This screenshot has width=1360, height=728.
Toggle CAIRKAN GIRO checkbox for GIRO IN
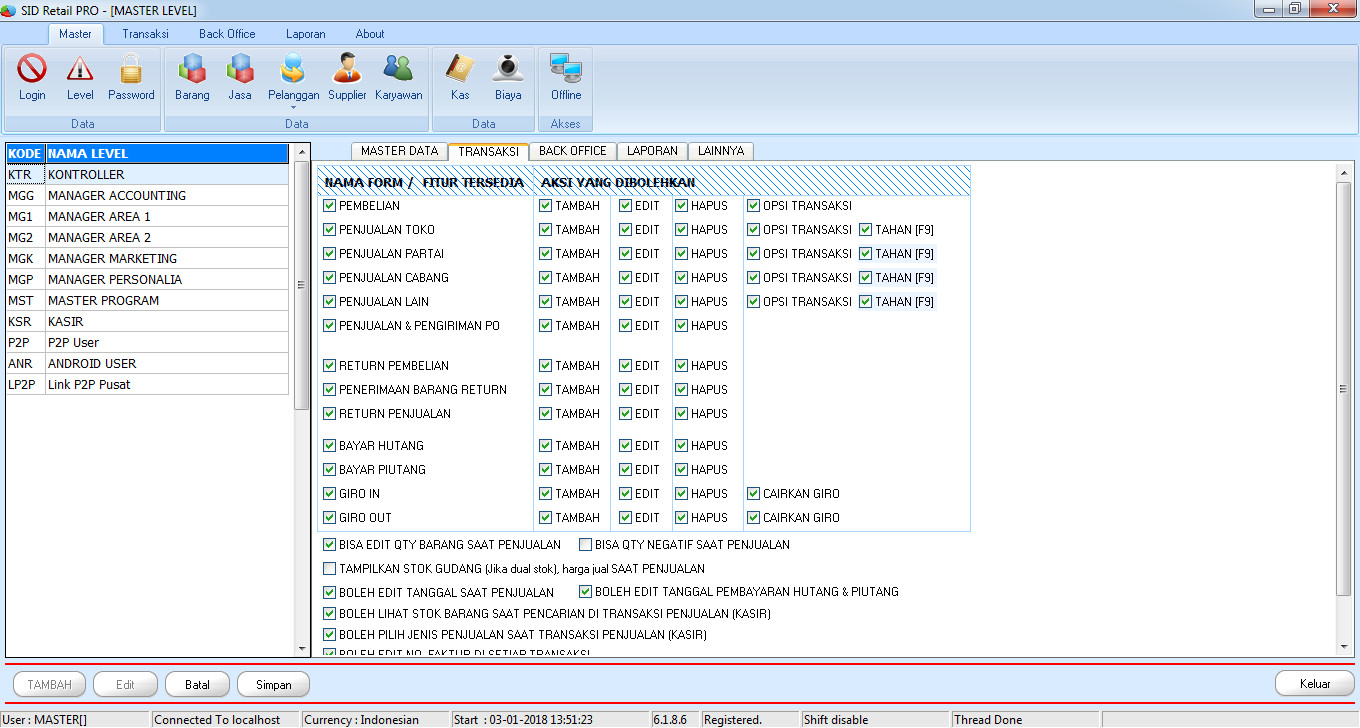point(753,494)
